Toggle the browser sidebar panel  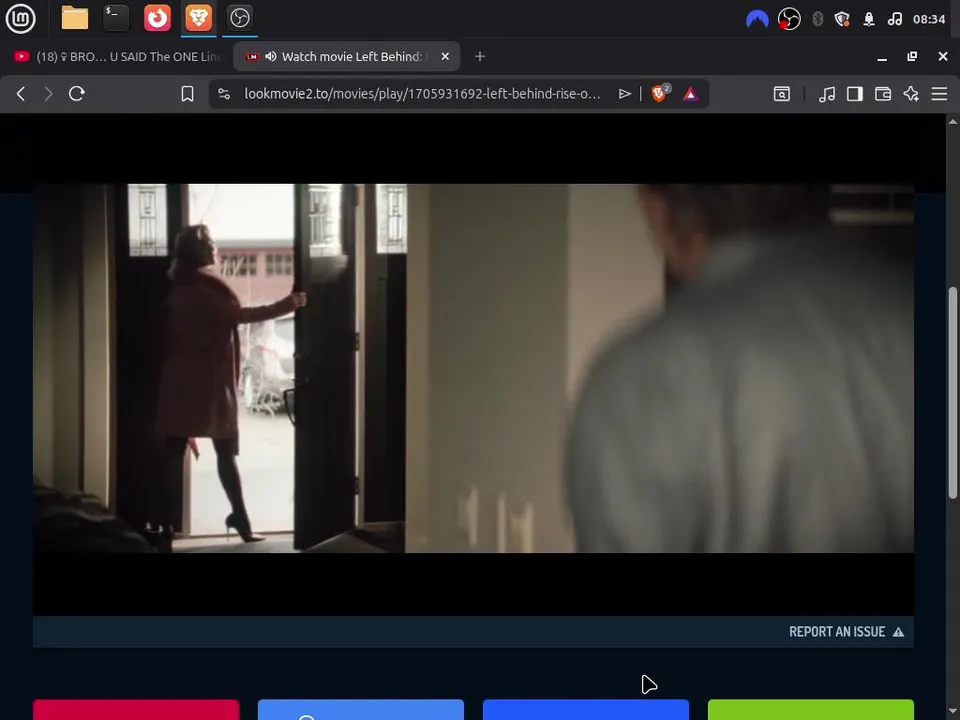coord(855,94)
